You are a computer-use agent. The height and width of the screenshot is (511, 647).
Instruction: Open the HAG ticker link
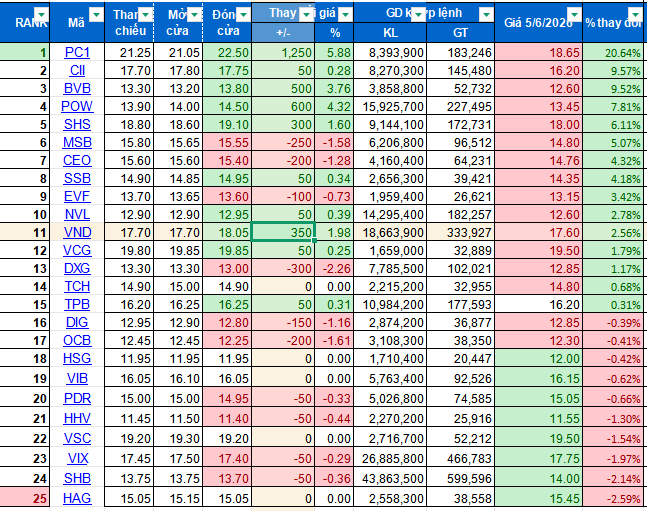(77, 498)
